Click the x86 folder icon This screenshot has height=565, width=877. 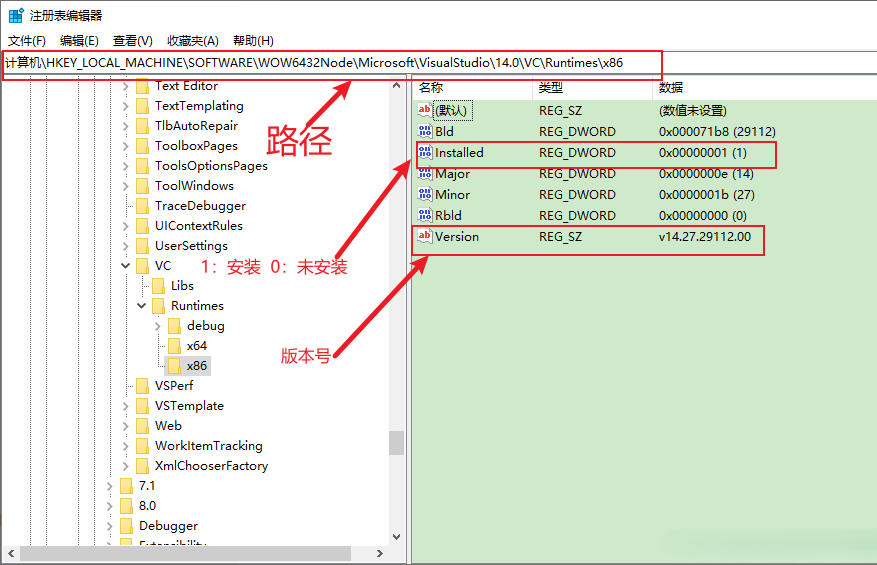point(175,366)
